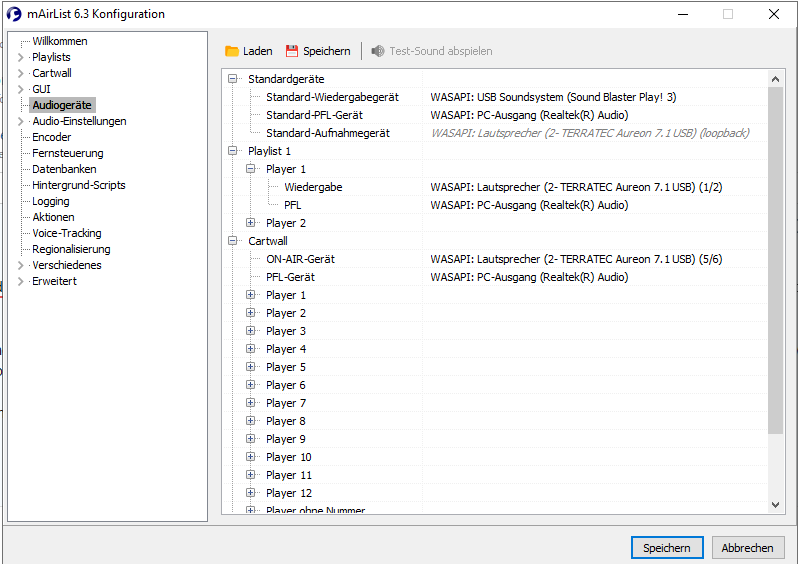The height and width of the screenshot is (564, 798).
Task: Collapse the Cartwall device group
Action: 233,241
